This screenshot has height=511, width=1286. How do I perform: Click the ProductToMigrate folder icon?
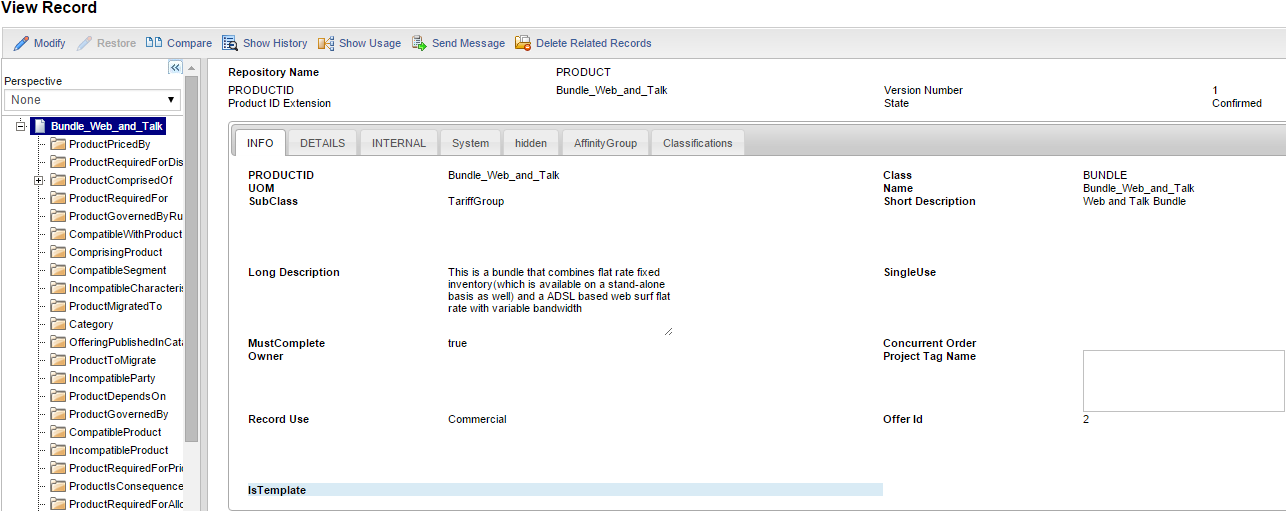(58, 360)
